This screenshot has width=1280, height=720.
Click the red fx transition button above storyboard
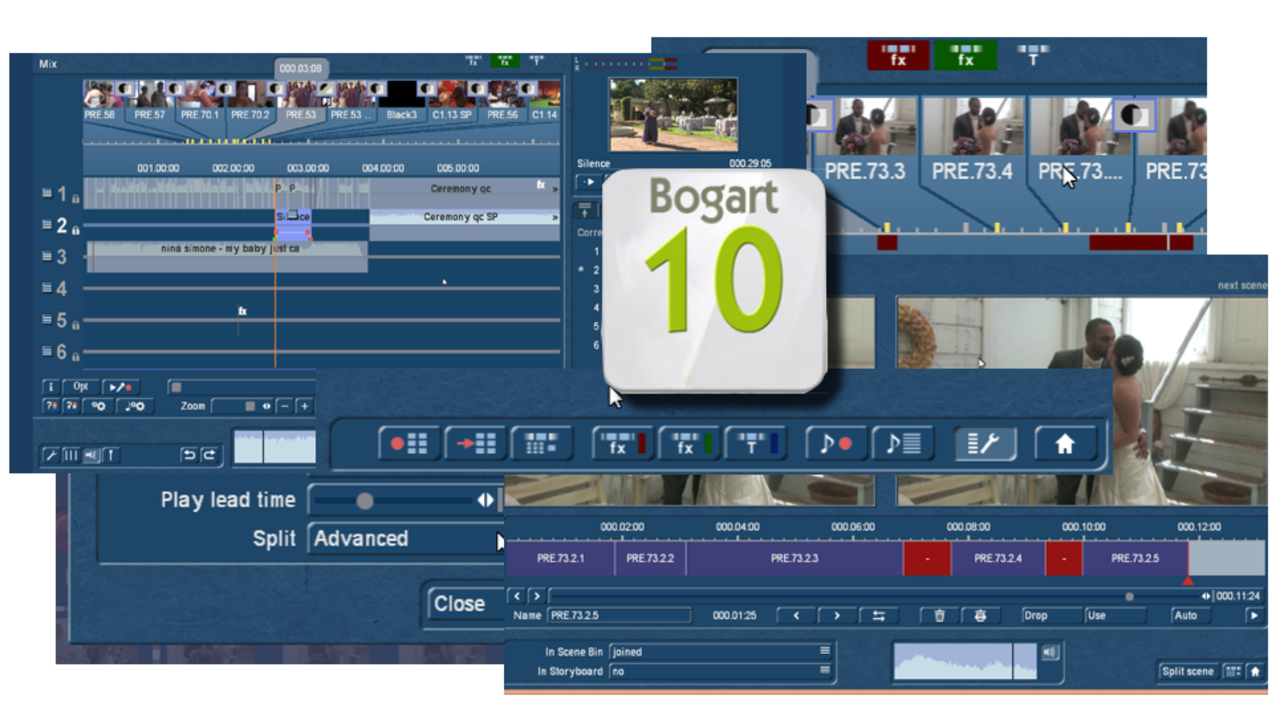tap(898, 56)
